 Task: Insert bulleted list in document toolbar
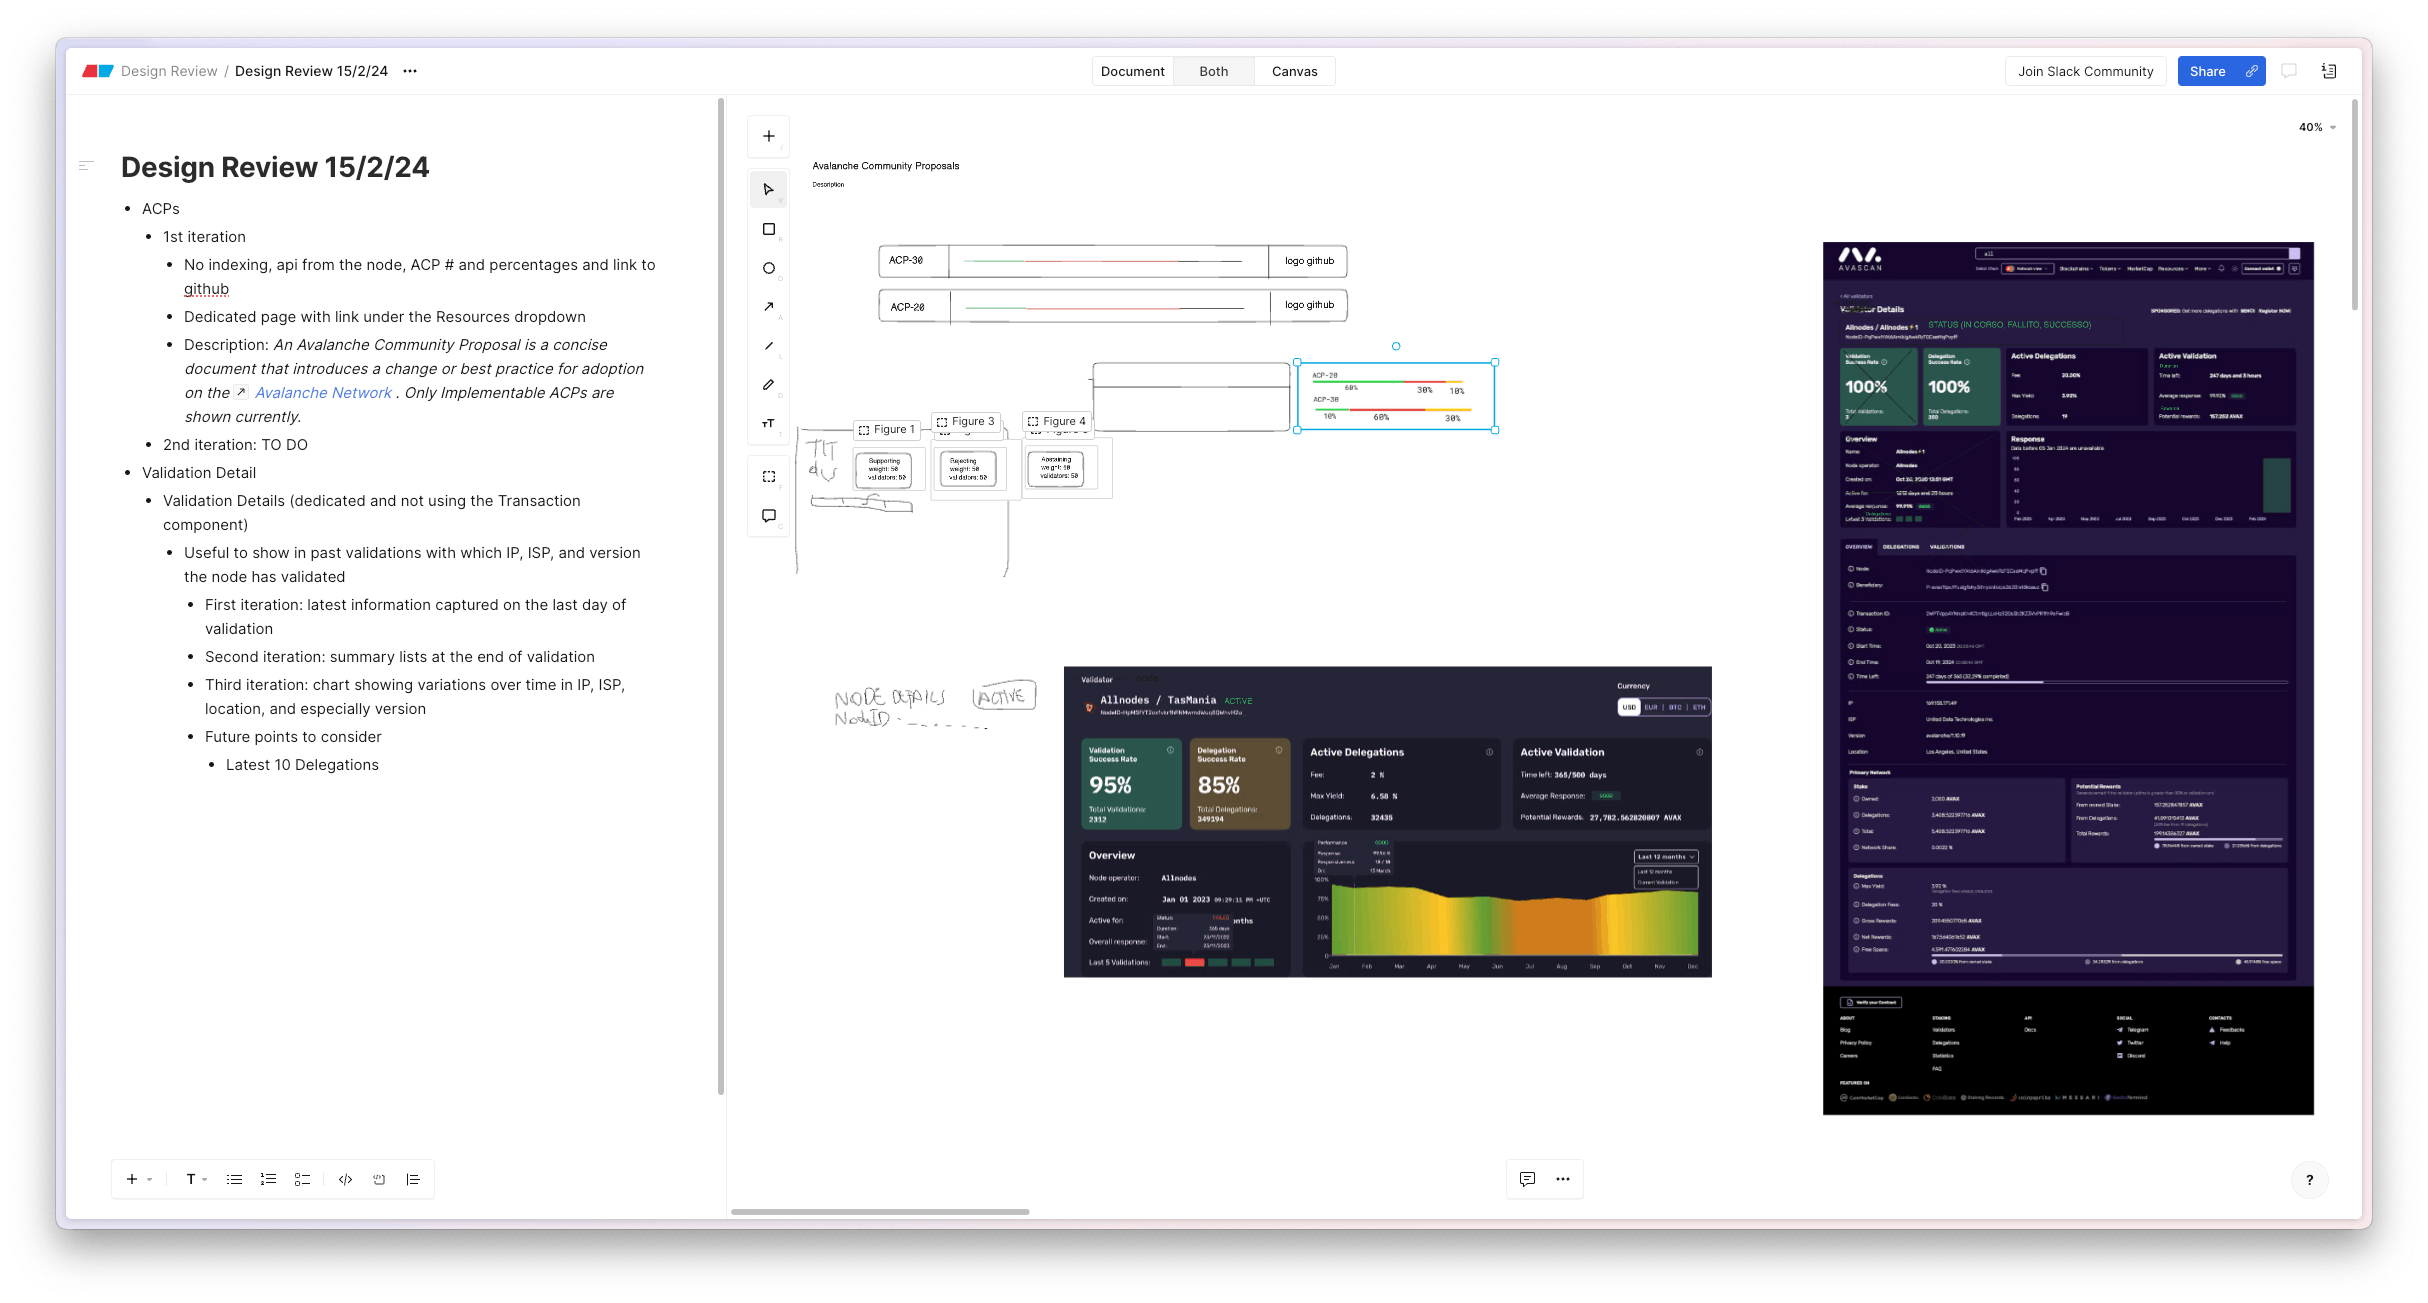234,1180
